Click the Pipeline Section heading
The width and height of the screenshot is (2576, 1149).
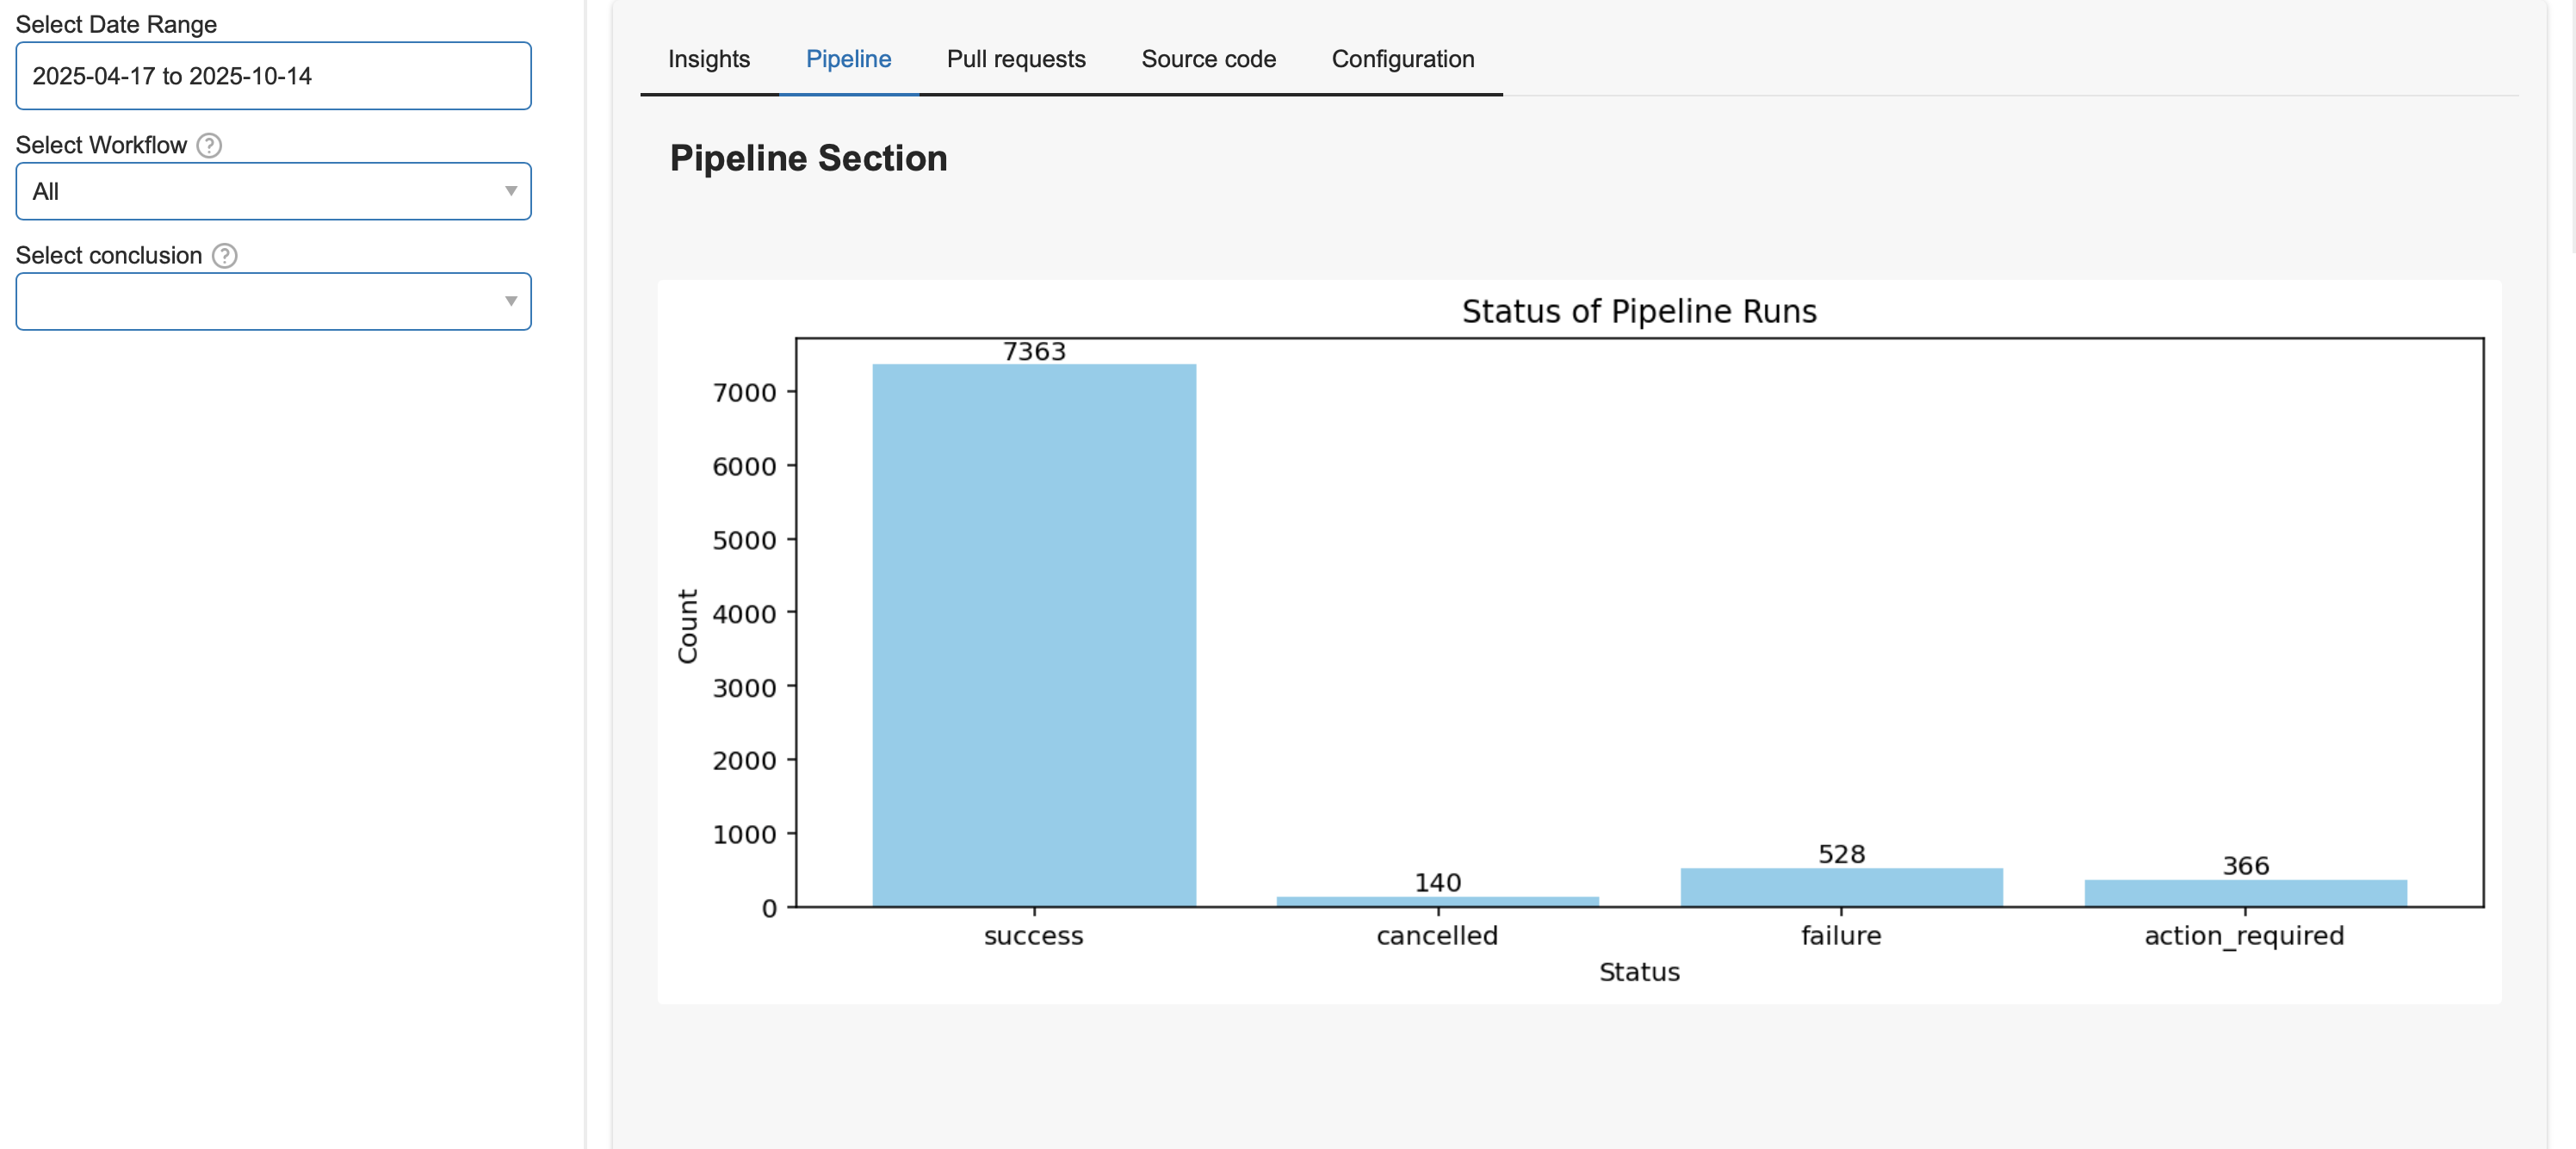tap(808, 157)
